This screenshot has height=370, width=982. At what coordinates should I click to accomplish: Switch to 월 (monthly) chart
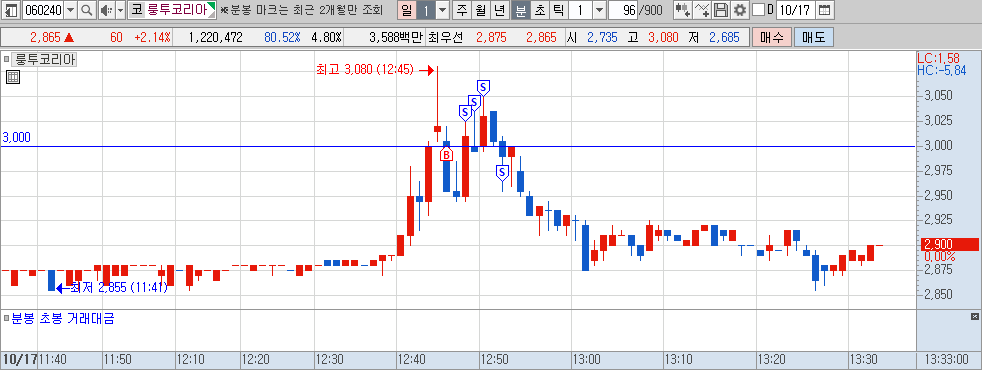[480, 10]
